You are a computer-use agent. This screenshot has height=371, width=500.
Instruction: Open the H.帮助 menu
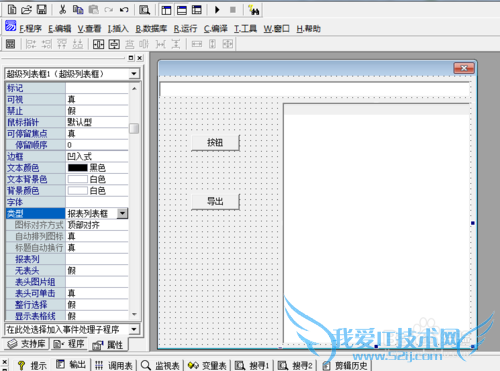coord(308,29)
